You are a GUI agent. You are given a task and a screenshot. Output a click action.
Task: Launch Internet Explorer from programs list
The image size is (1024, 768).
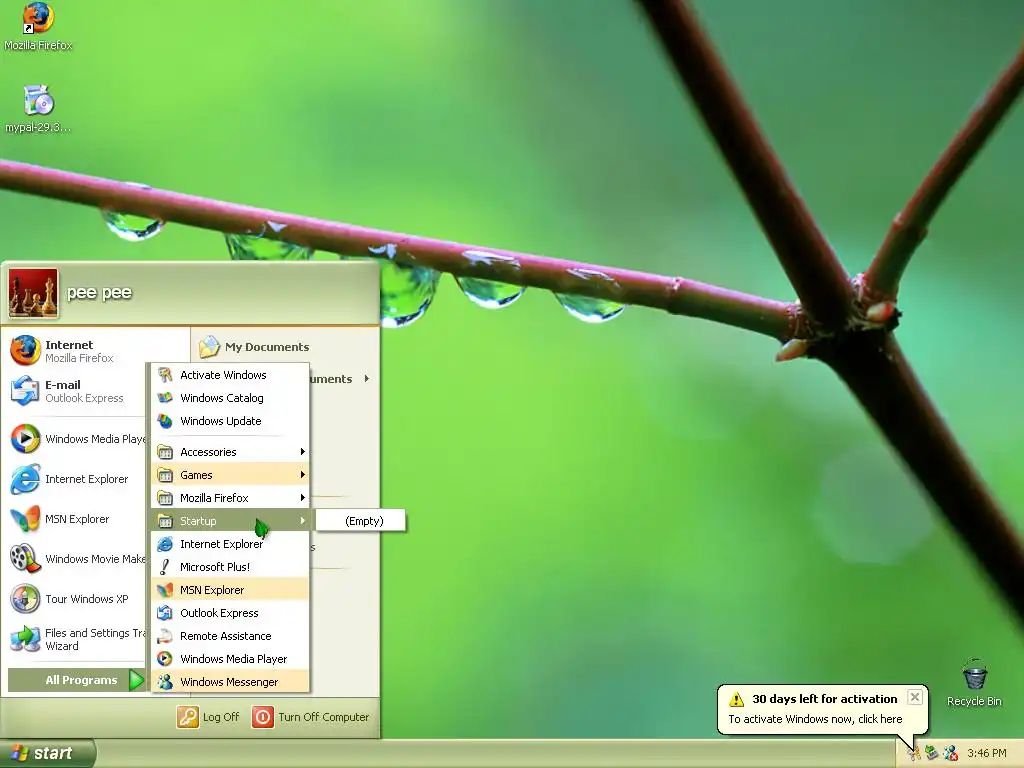click(x=230, y=544)
